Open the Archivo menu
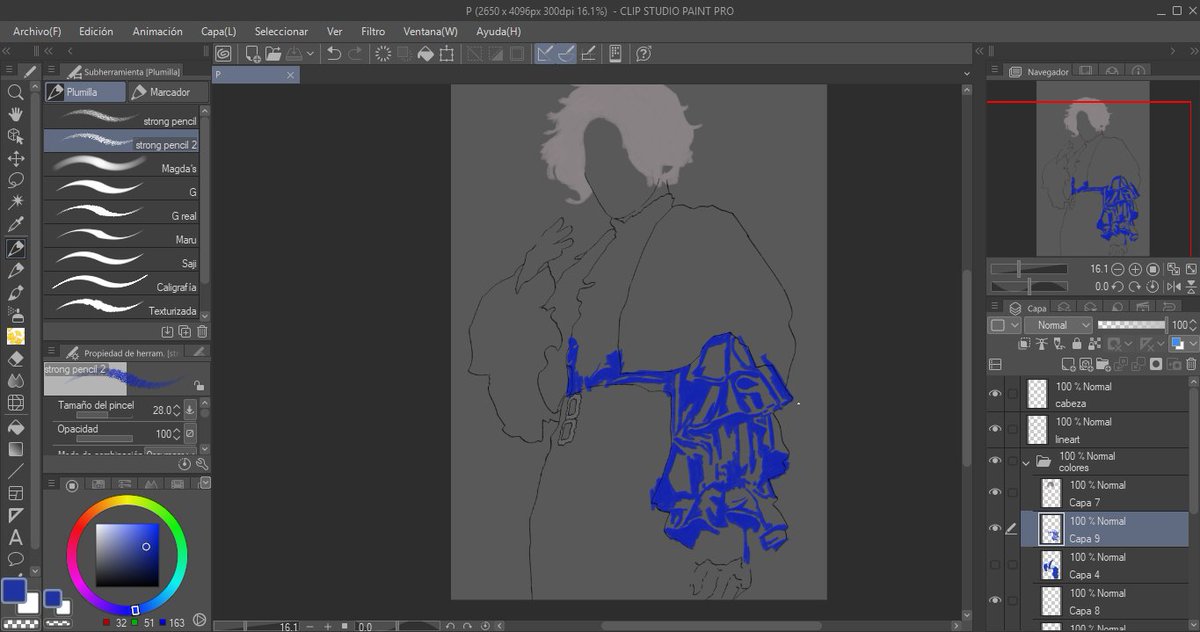Screen dimensions: 1200x632 pos(37,31)
